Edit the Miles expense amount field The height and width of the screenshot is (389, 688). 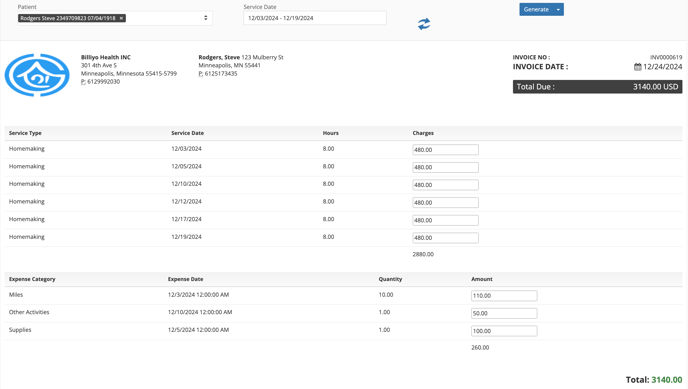[504, 296]
